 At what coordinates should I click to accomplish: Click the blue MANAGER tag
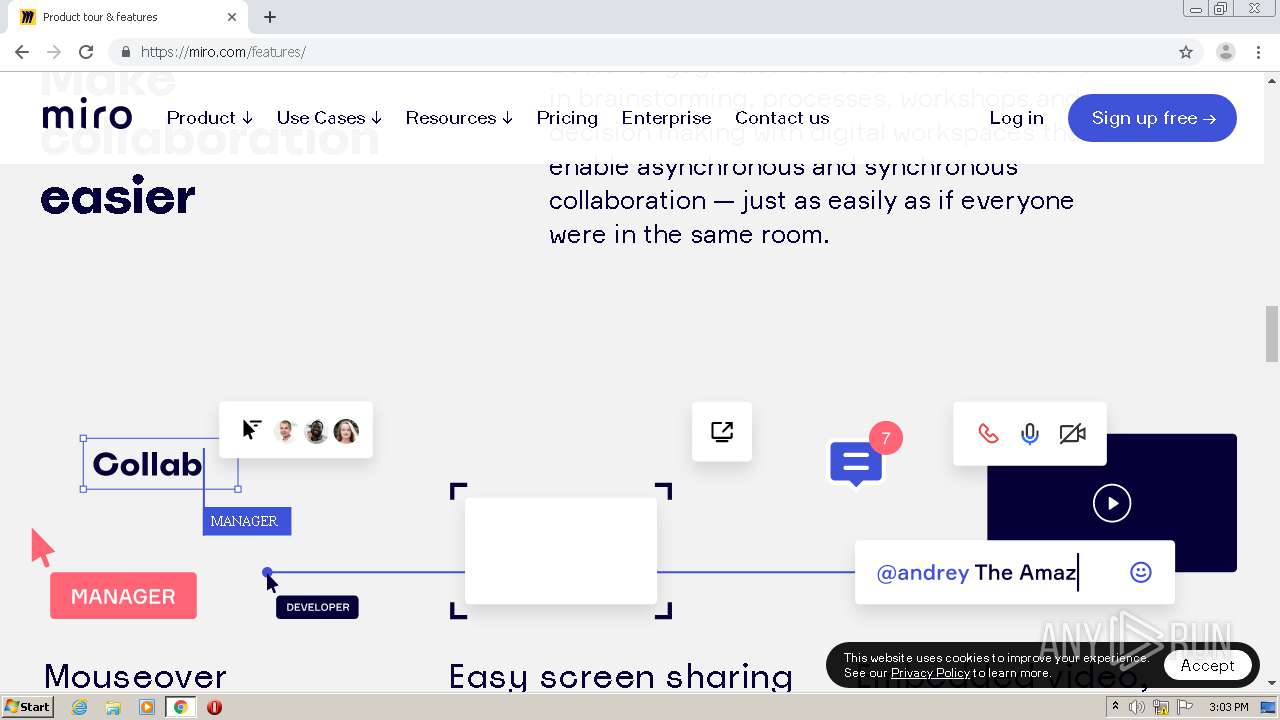click(x=247, y=521)
